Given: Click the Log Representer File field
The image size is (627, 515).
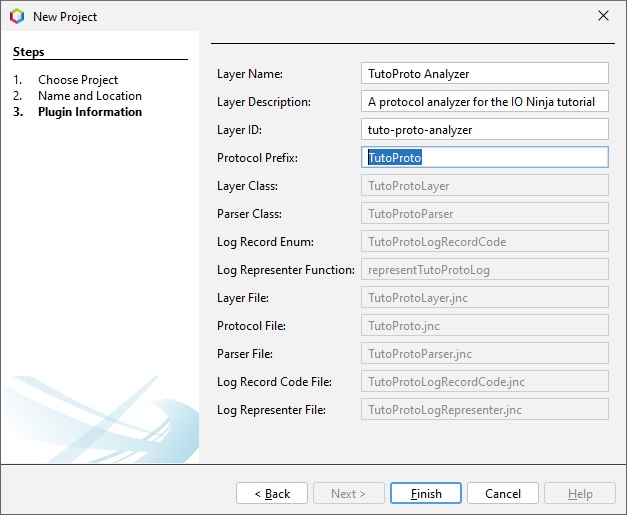Looking at the screenshot, I should (485, 409).
